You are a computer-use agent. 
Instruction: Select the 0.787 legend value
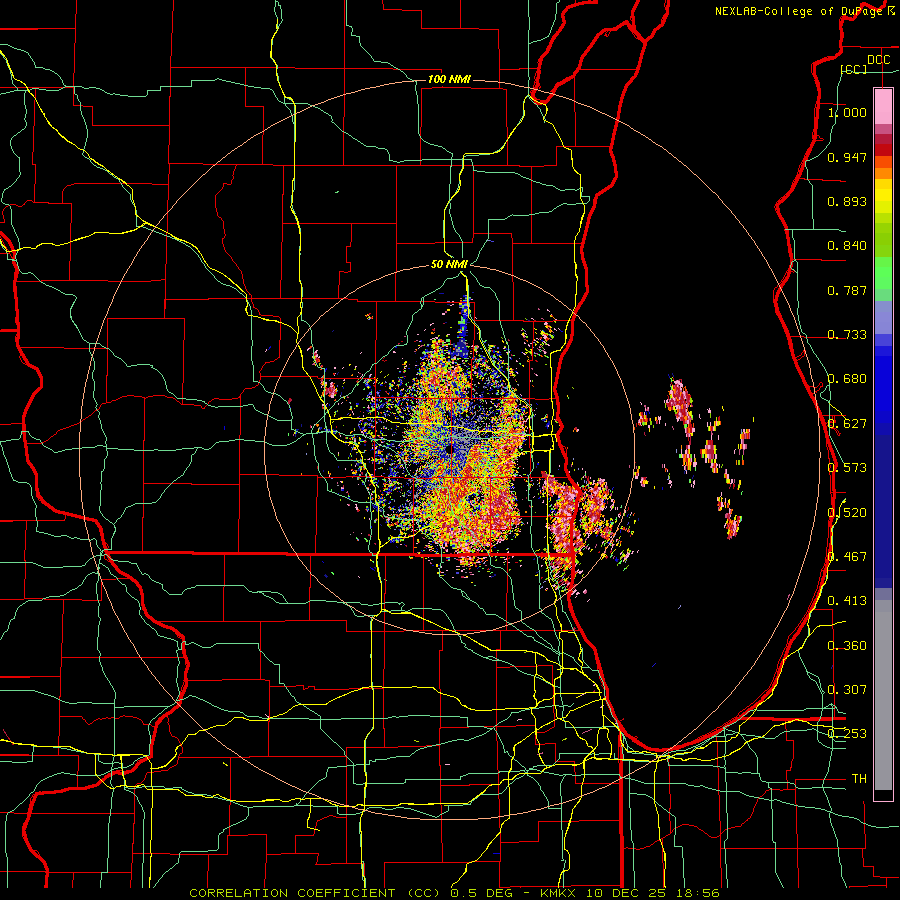click(847, 290)
